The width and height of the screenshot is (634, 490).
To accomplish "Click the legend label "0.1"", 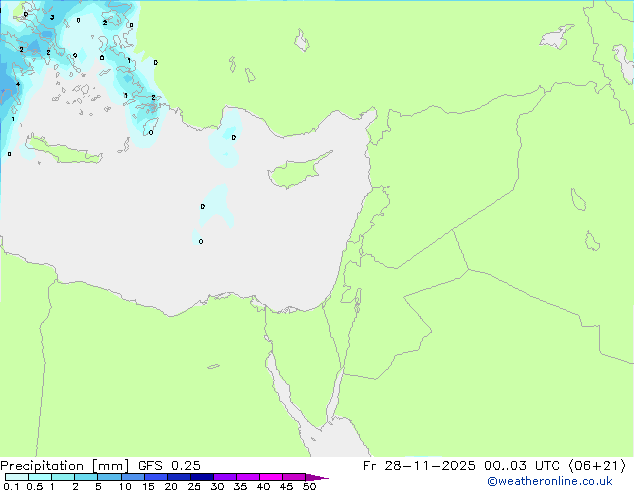I will [x=11, y=486].
